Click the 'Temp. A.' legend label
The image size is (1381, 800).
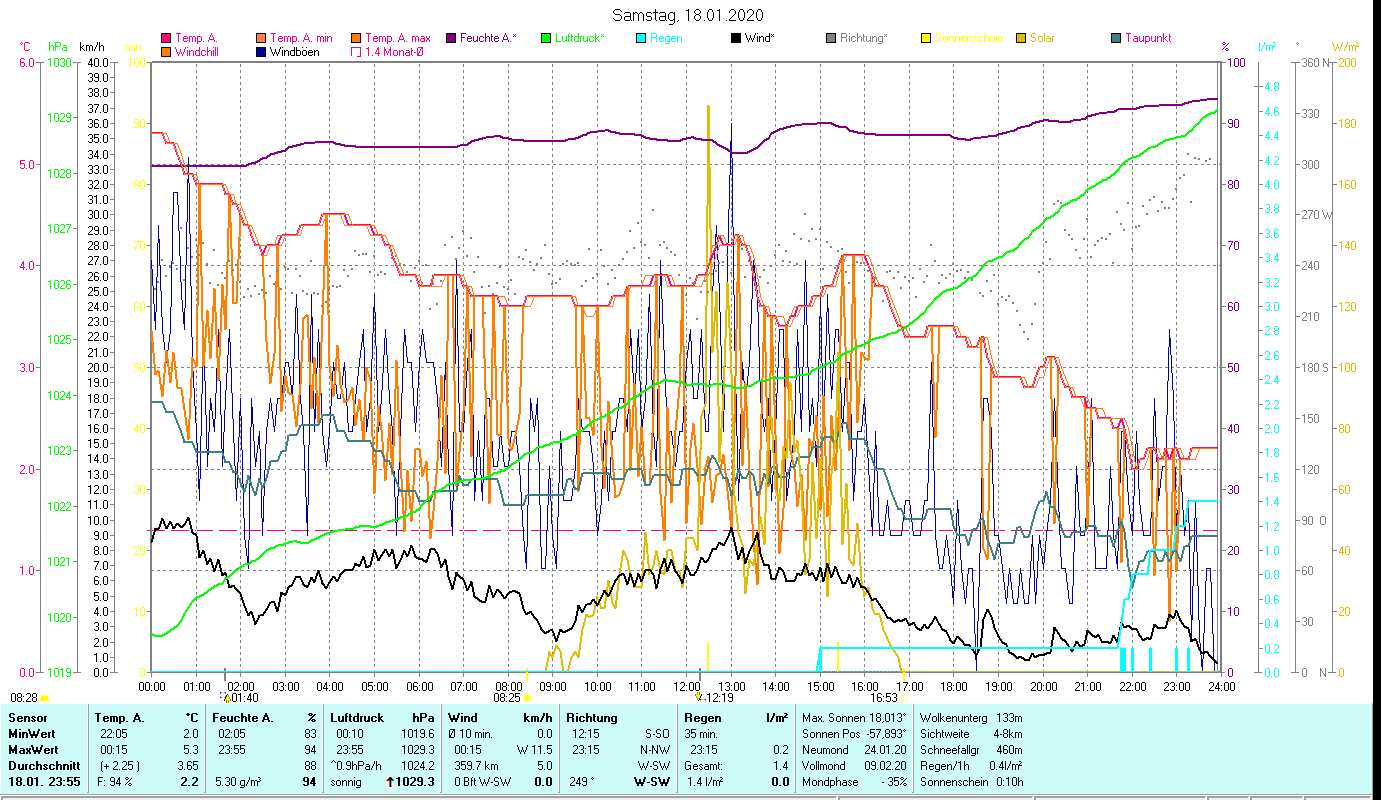point(196,38)
